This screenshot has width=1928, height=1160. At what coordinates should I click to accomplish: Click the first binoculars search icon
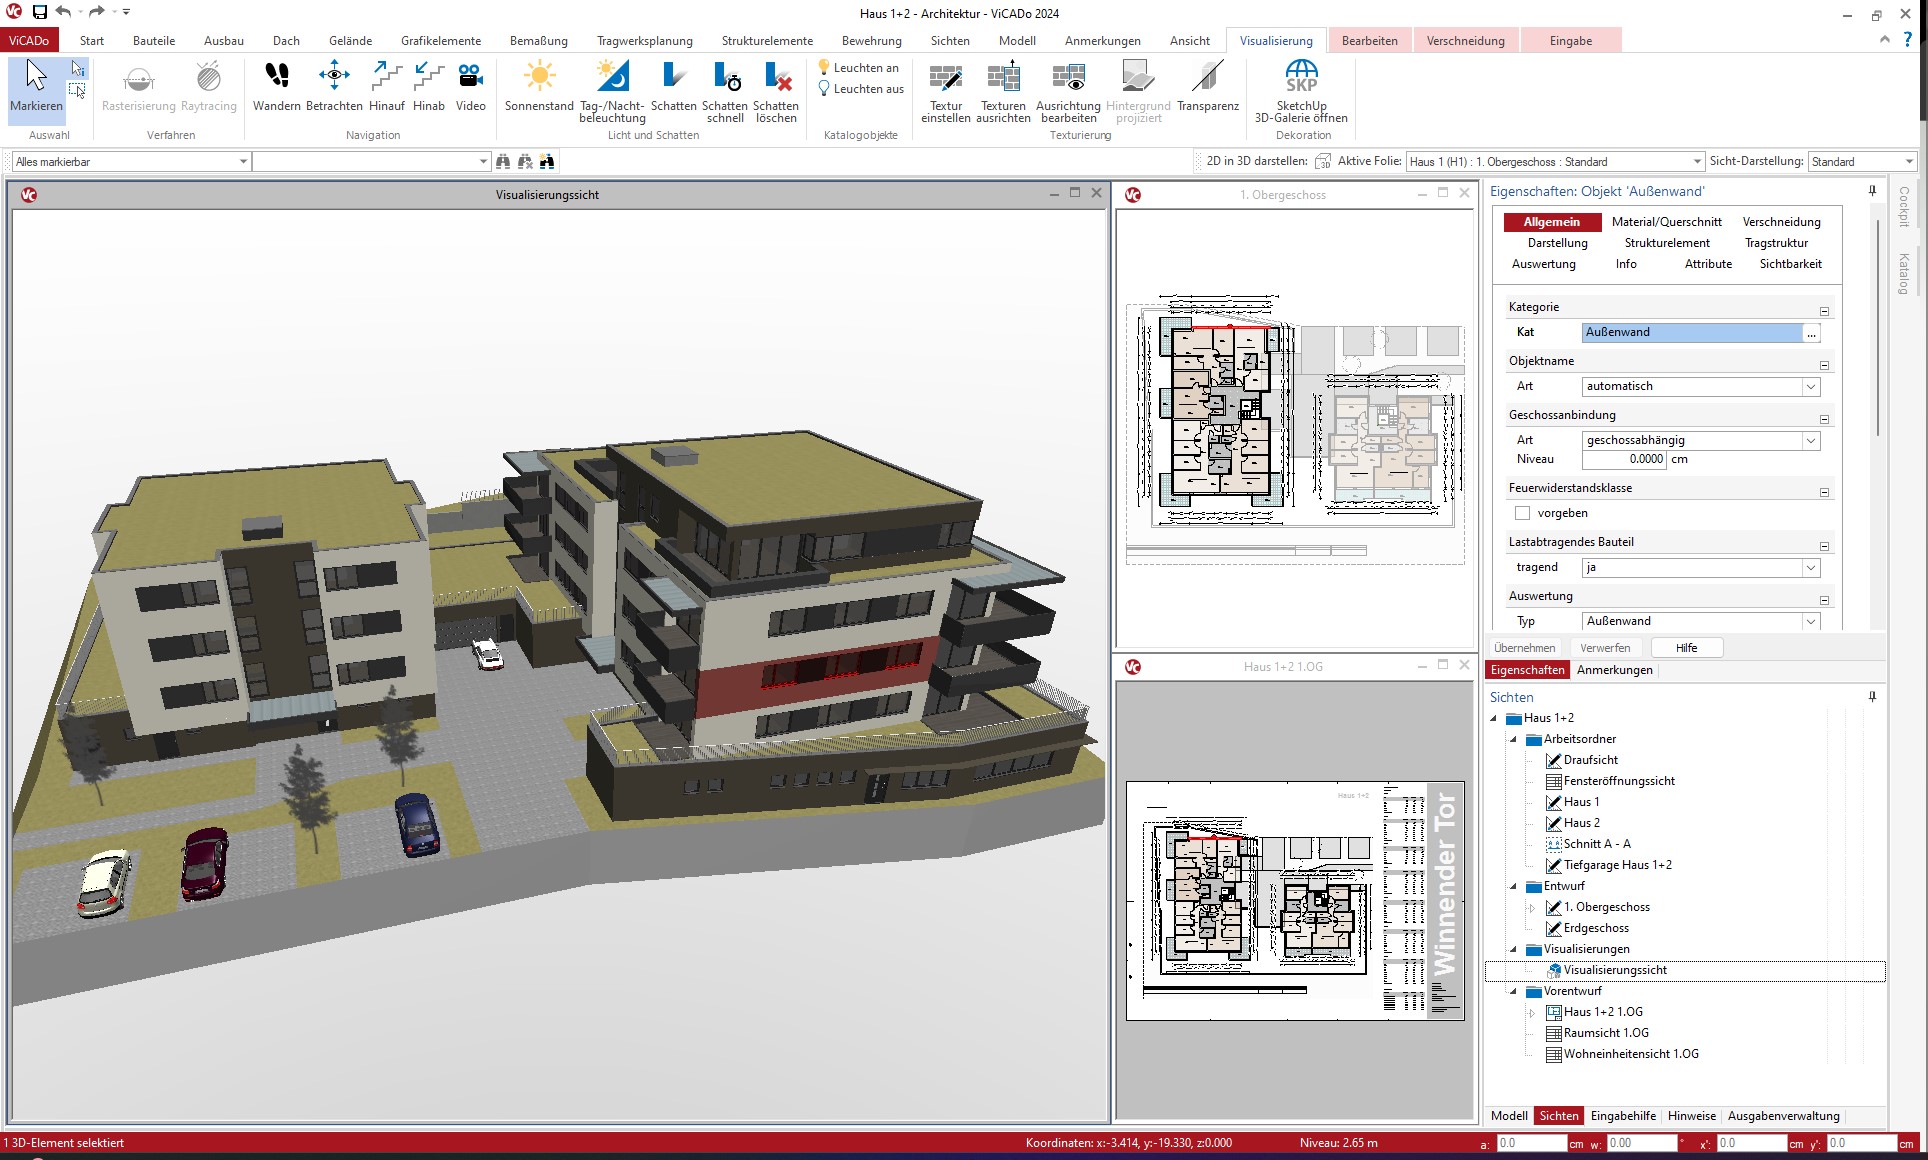coord(503,161)
